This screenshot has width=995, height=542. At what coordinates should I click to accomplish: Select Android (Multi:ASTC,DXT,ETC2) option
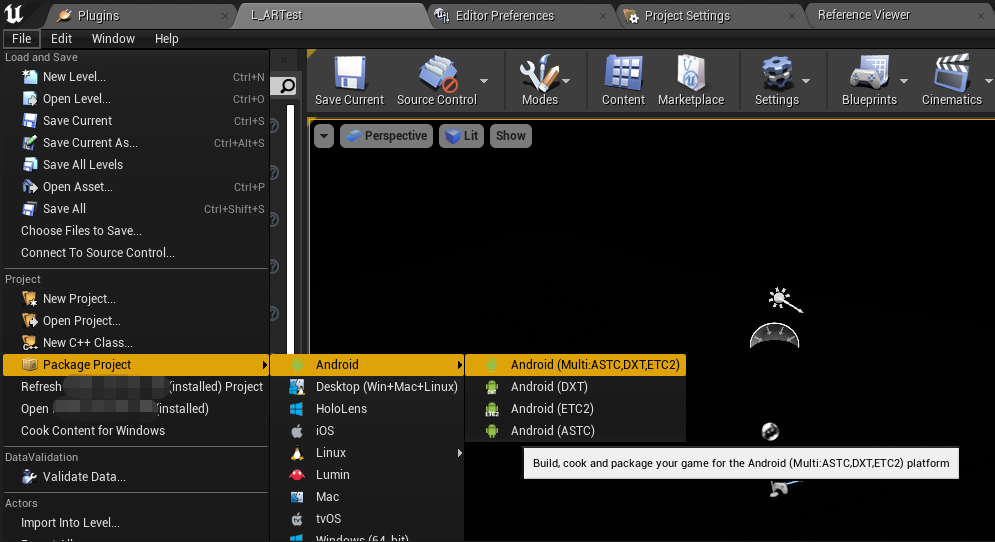click(x=576, y=365)
